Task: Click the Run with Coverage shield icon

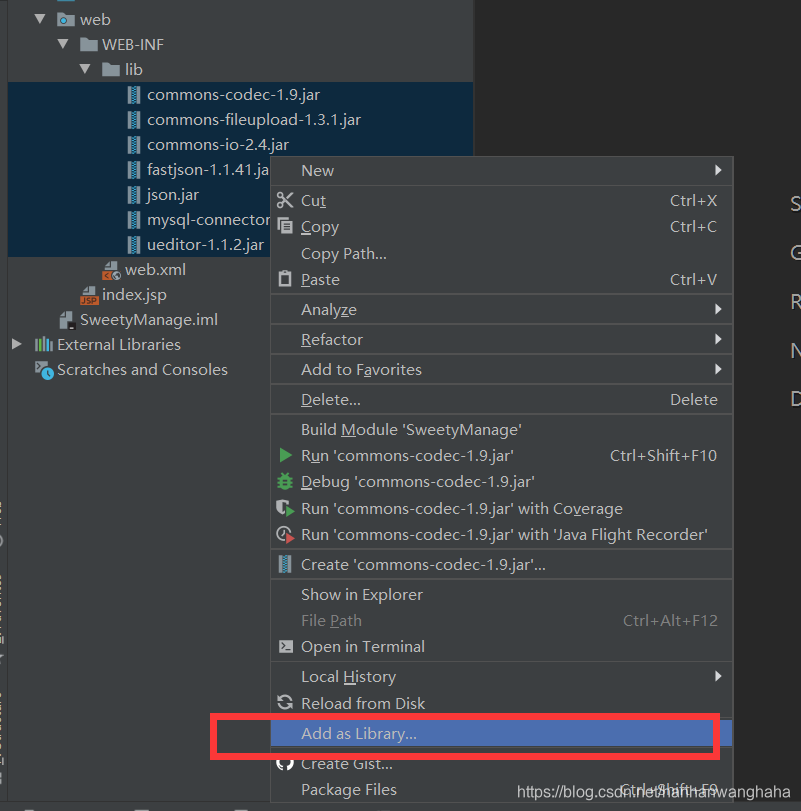Action: pos(285,508)
